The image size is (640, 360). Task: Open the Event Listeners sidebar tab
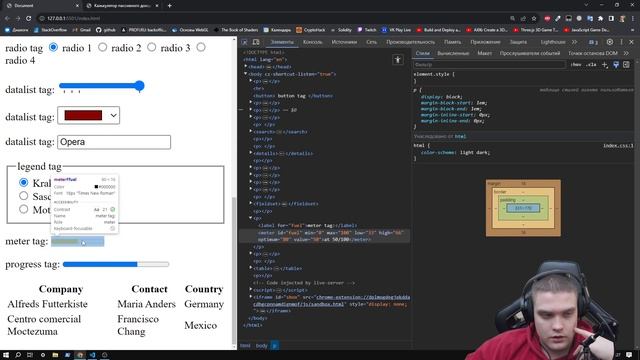530,53
